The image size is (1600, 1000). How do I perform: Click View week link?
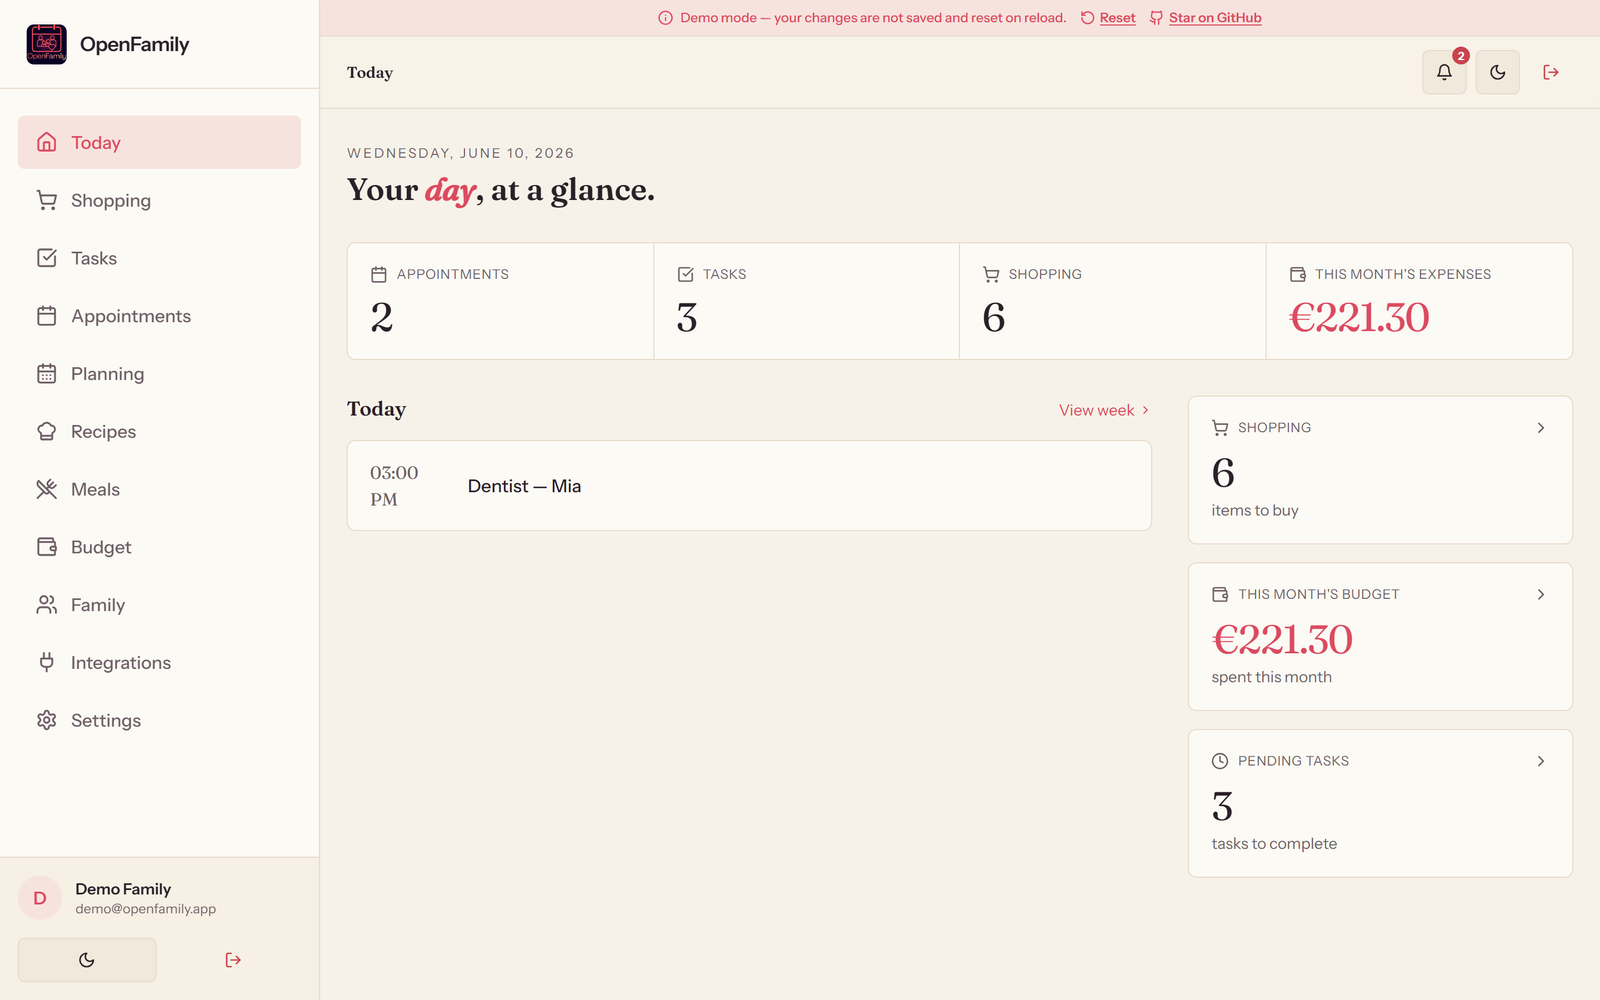click(x=1104, y=410)
